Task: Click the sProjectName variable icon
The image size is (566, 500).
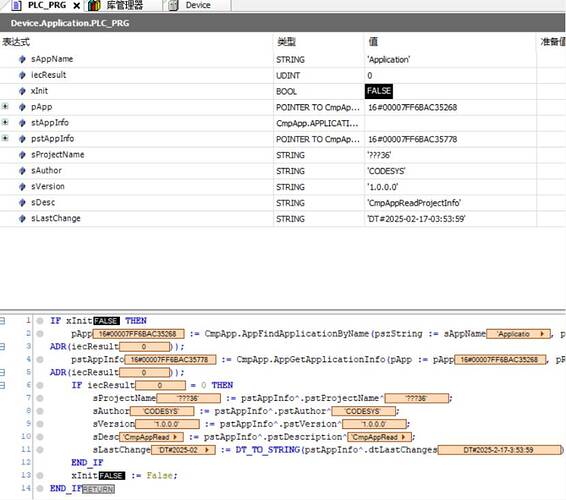Action: tap(22, 155)
